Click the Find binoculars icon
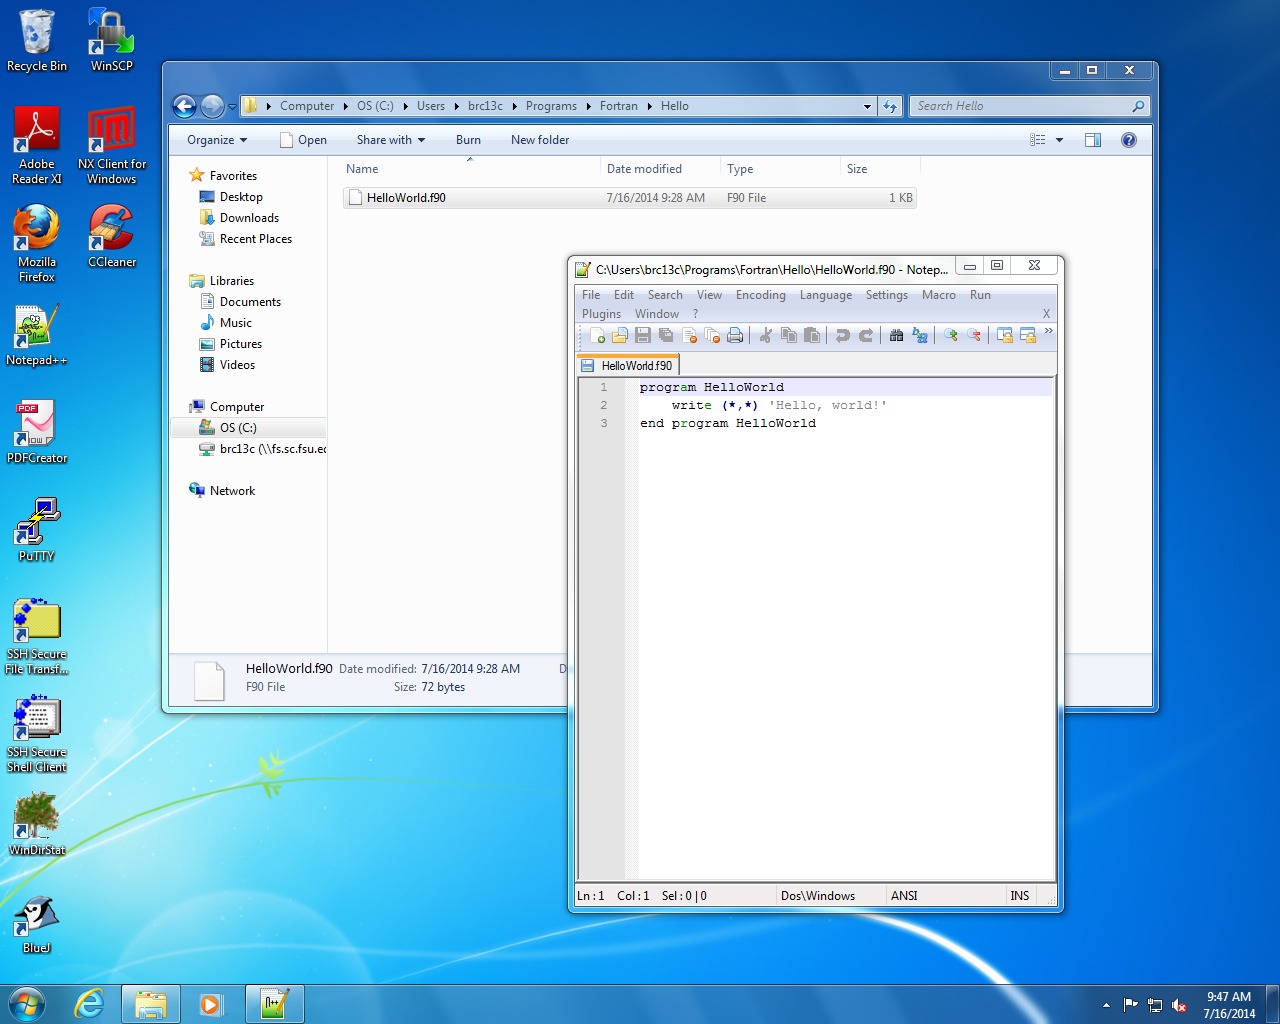Viewport: 1280px width, 1024px height. pos(896,336)
